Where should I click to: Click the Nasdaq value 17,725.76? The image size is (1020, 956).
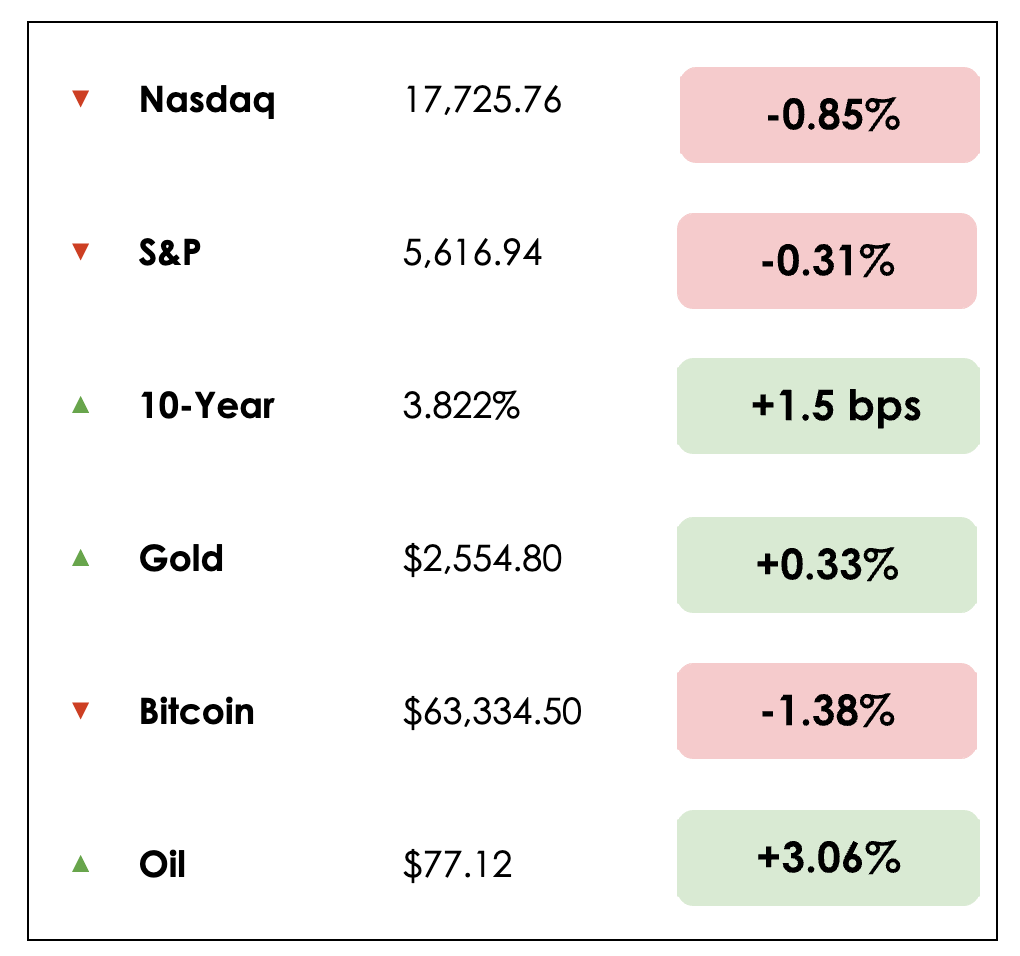pos(483,100)
